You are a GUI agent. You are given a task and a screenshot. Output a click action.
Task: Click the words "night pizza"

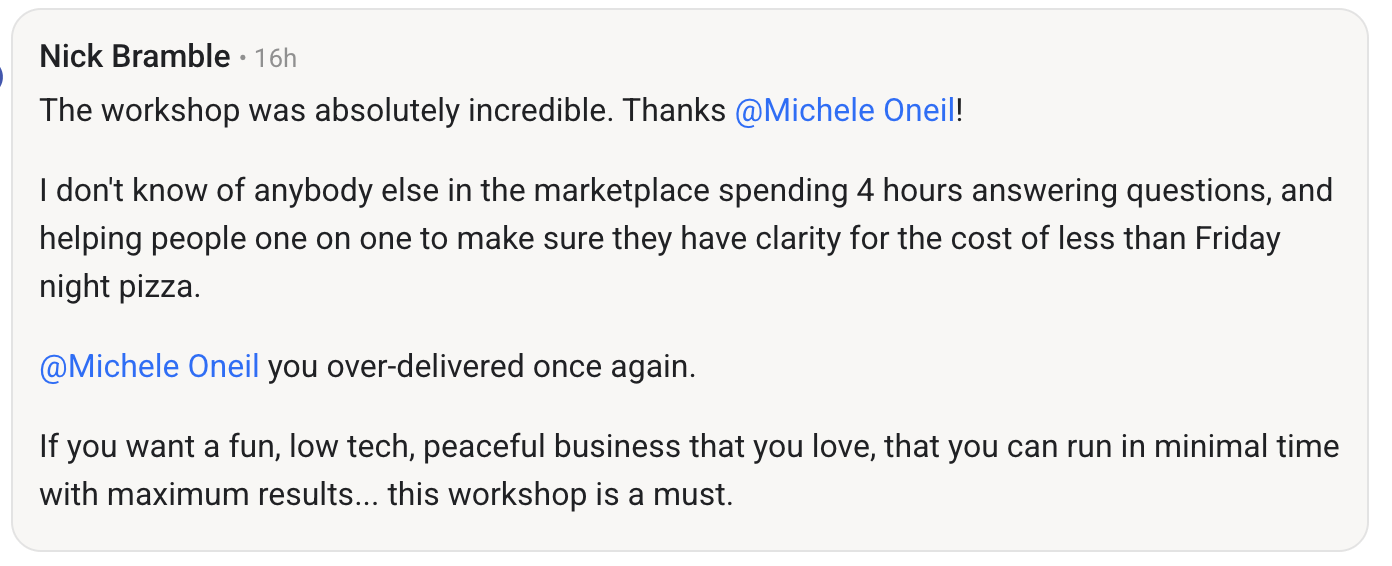[x=120, y=288]
